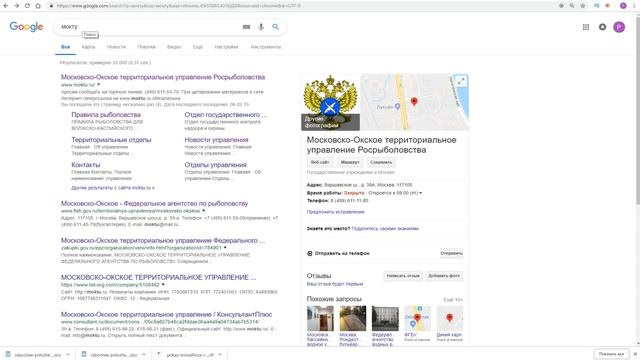Image resolution: width=640 pixels, height=360 pixels.
Task: Open the browser home page icon
Action: point(38,6)
